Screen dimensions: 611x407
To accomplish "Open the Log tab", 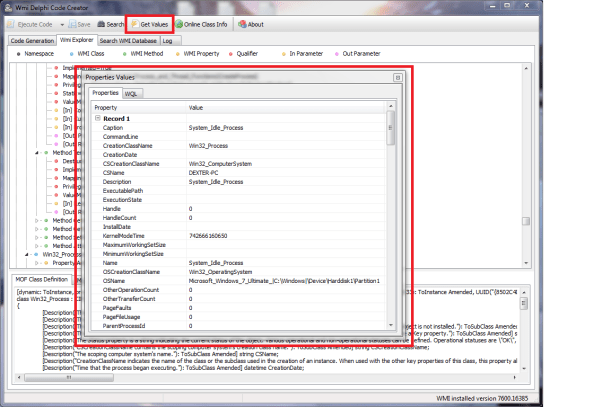I will (x=166, y=41).
